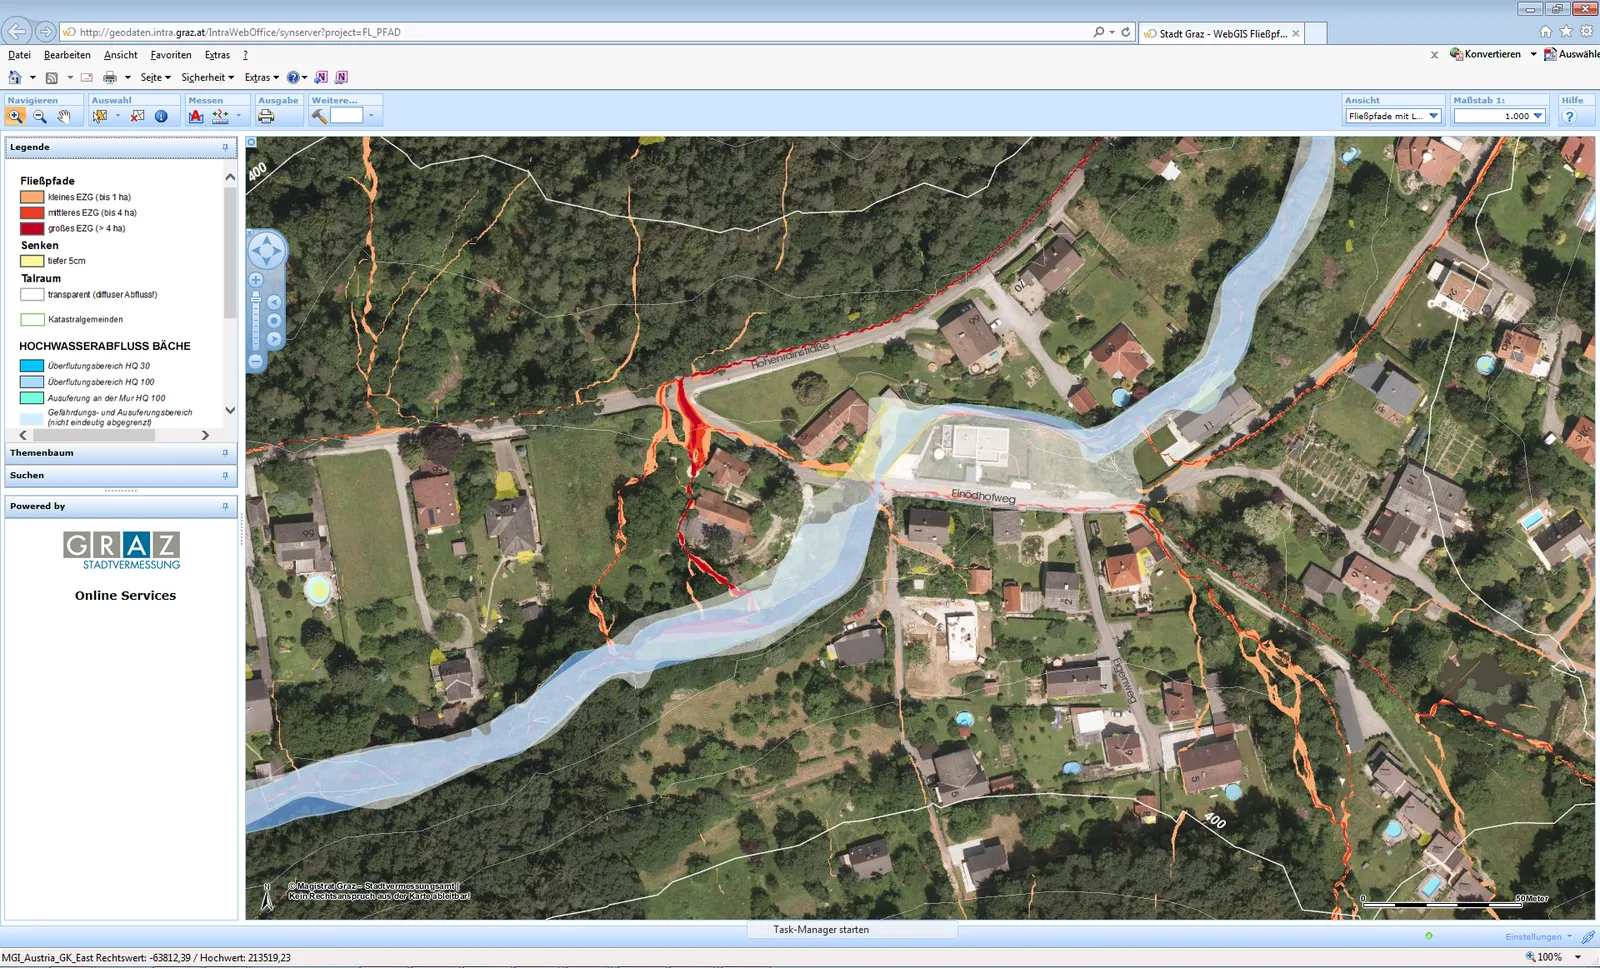Expand the Themenbaum panel
This screenshot has height=968, width=1600.
[x=121, y=453]
